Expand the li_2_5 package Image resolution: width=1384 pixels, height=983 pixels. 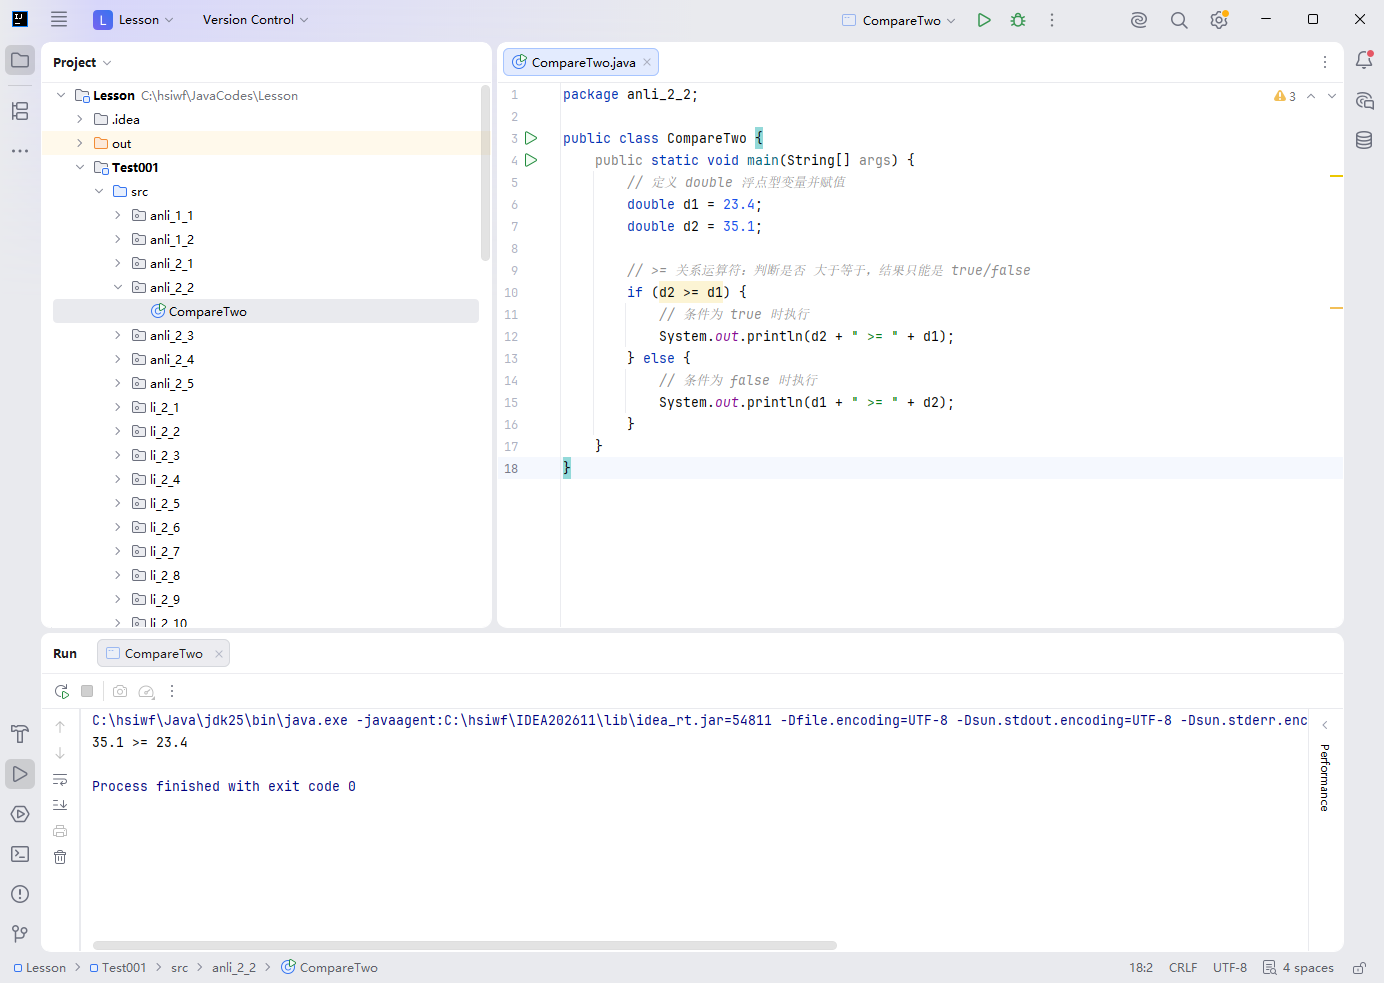click(118, 503)
